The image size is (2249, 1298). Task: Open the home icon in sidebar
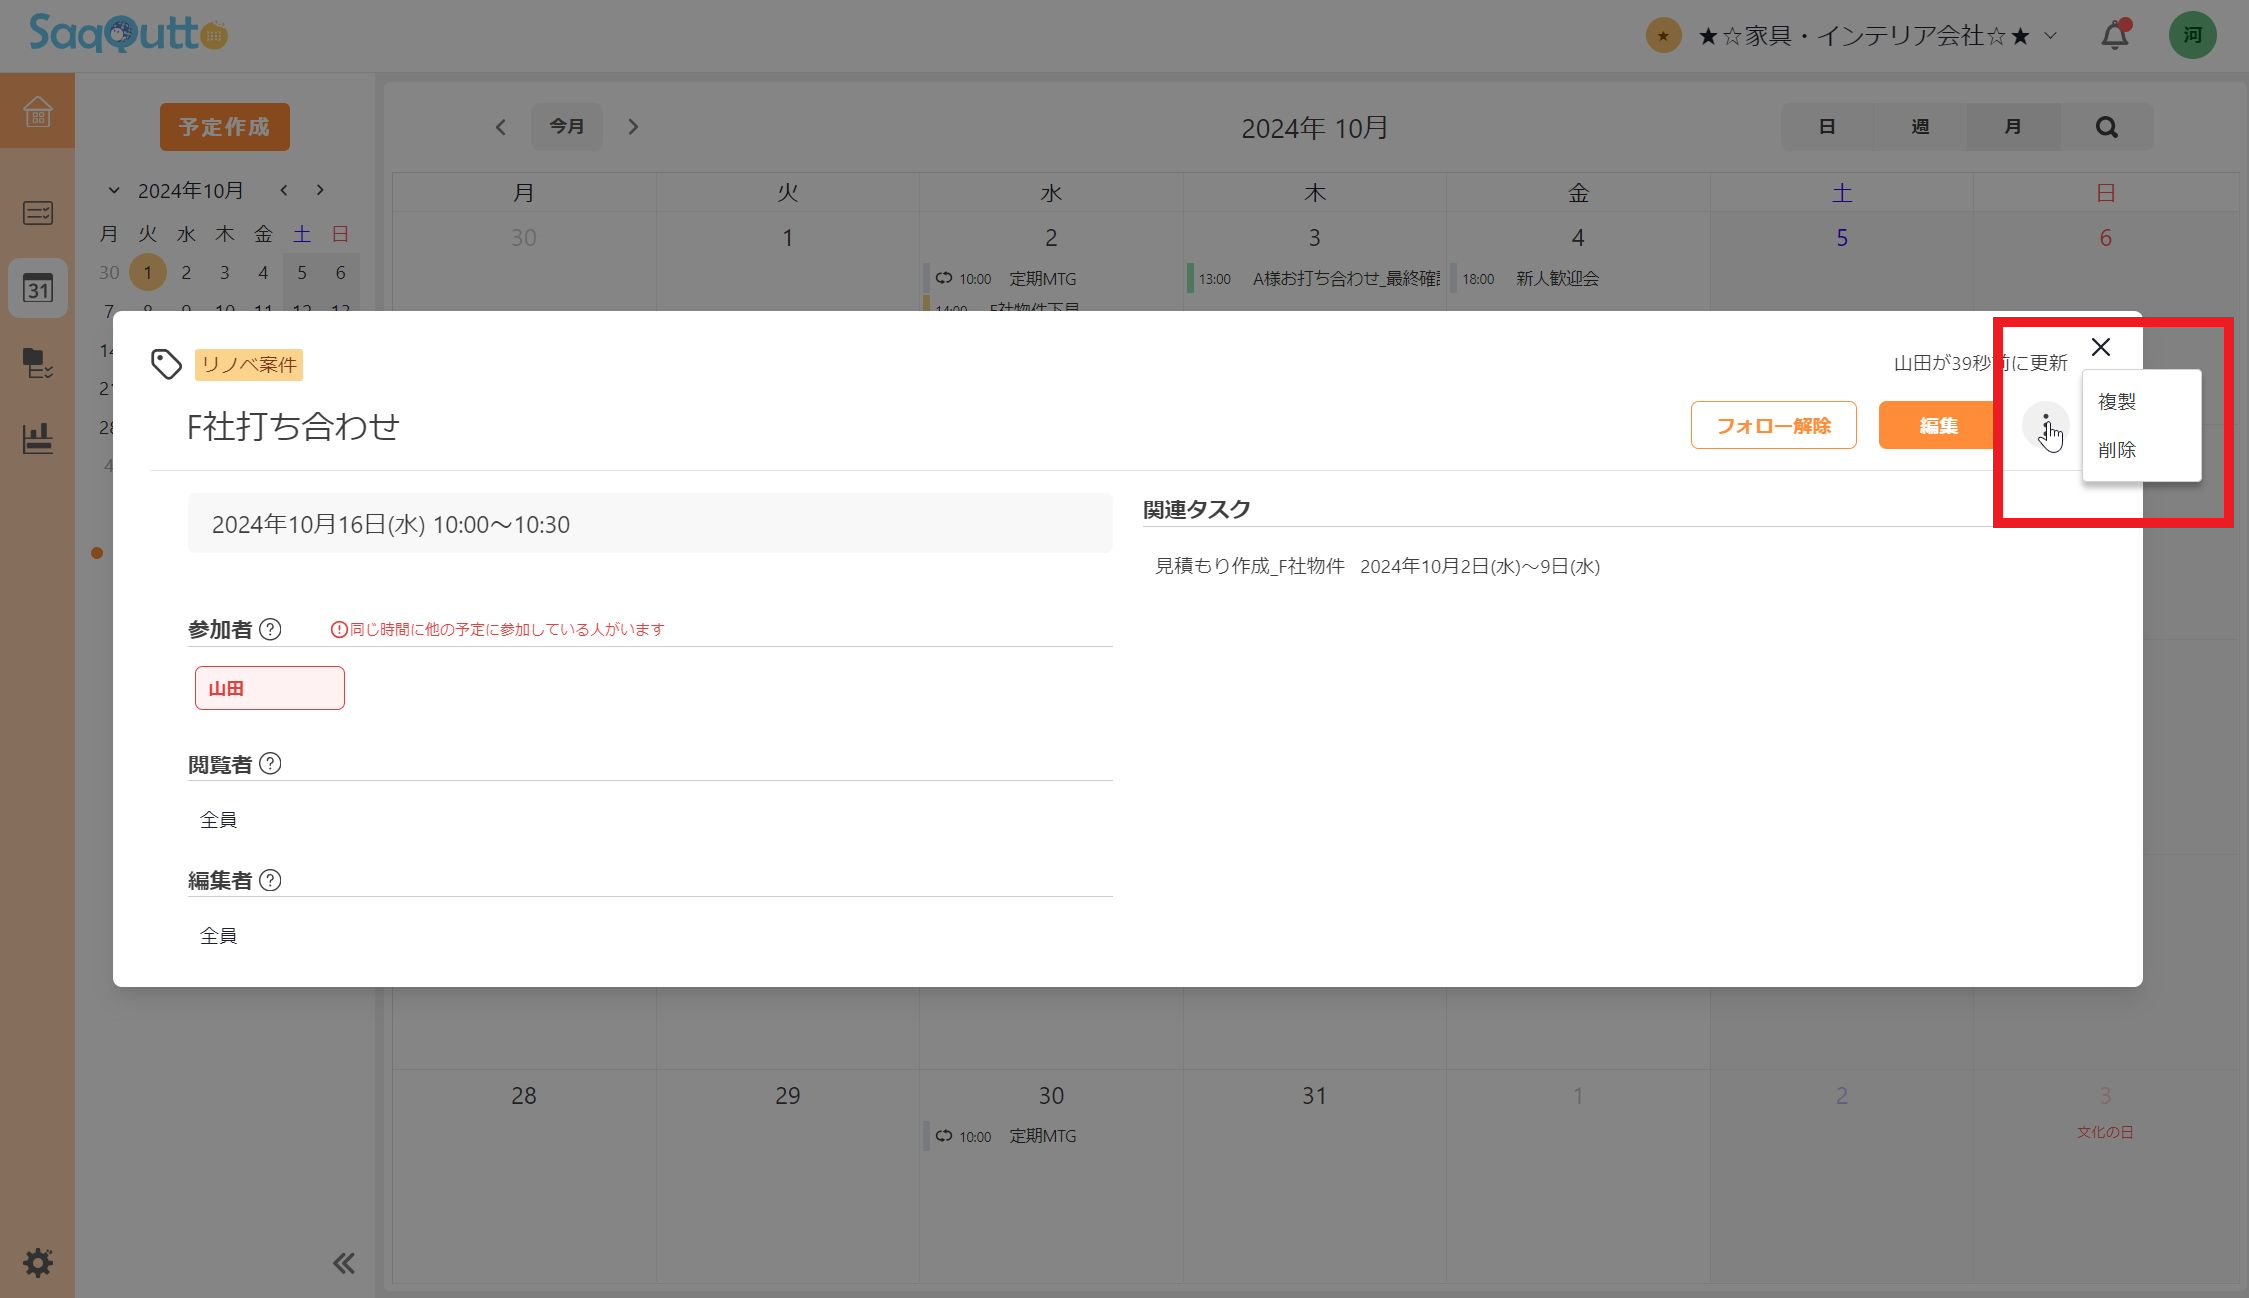click(x=38, y=111)
